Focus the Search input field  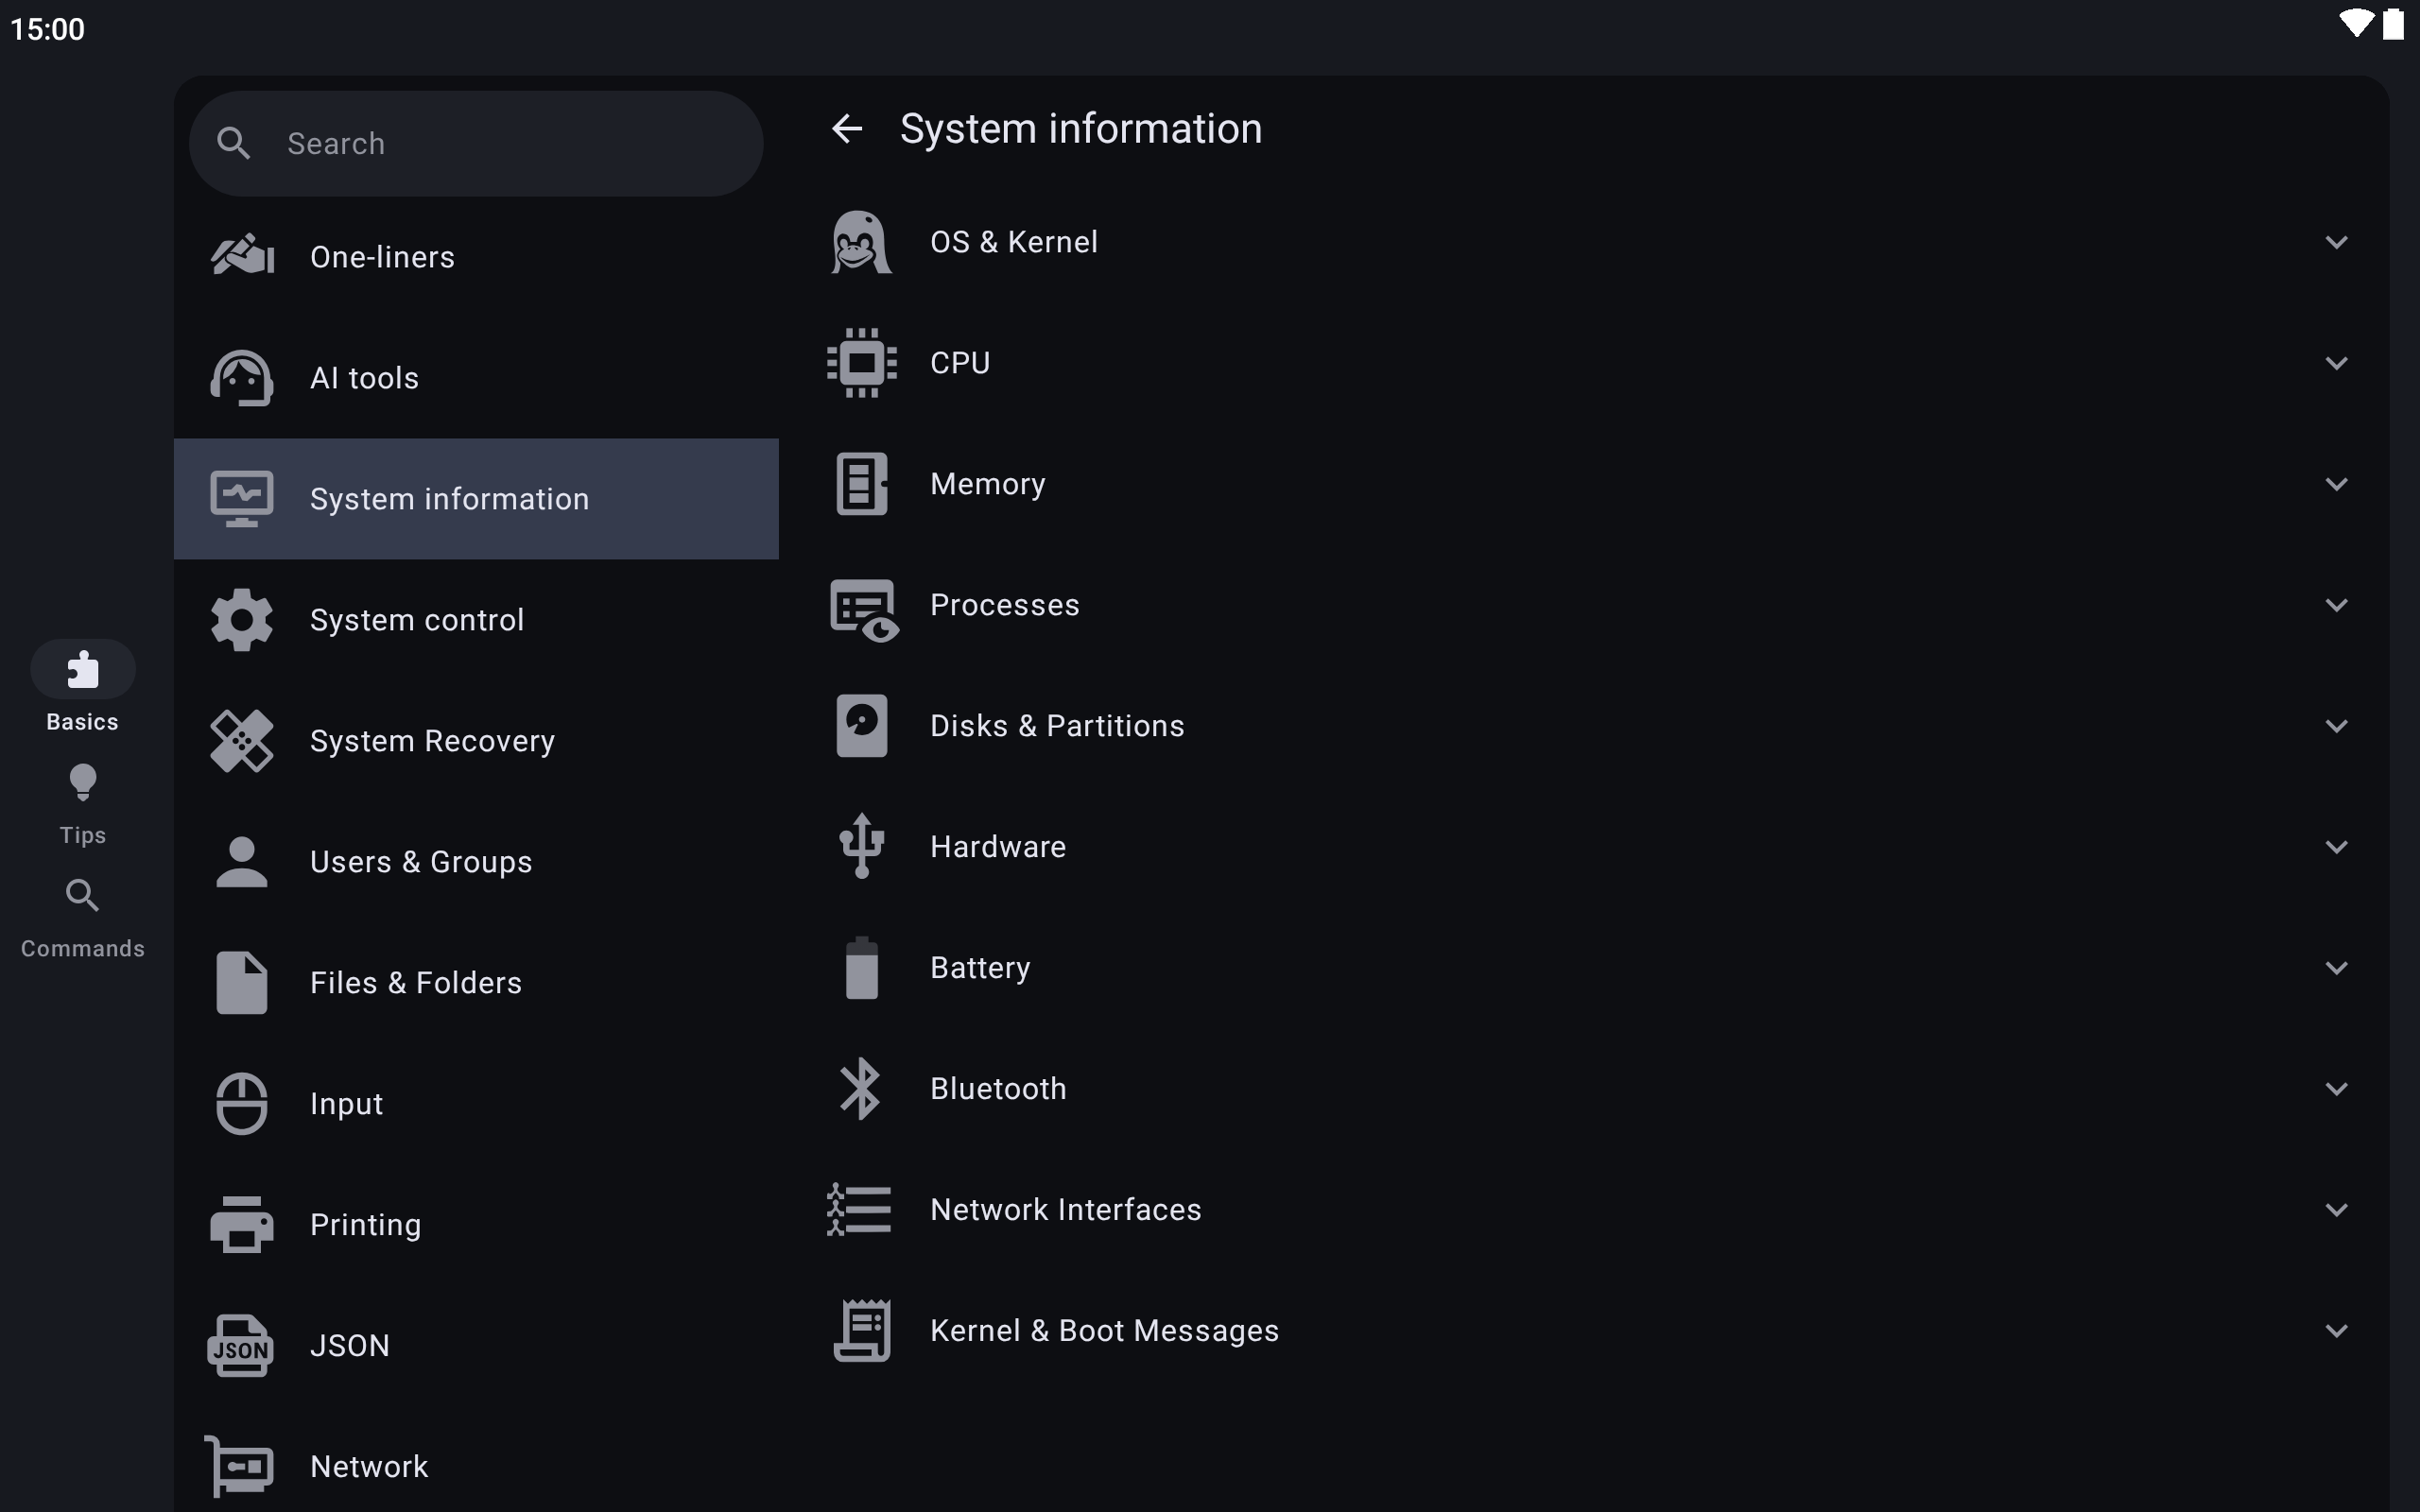[476, 143]
